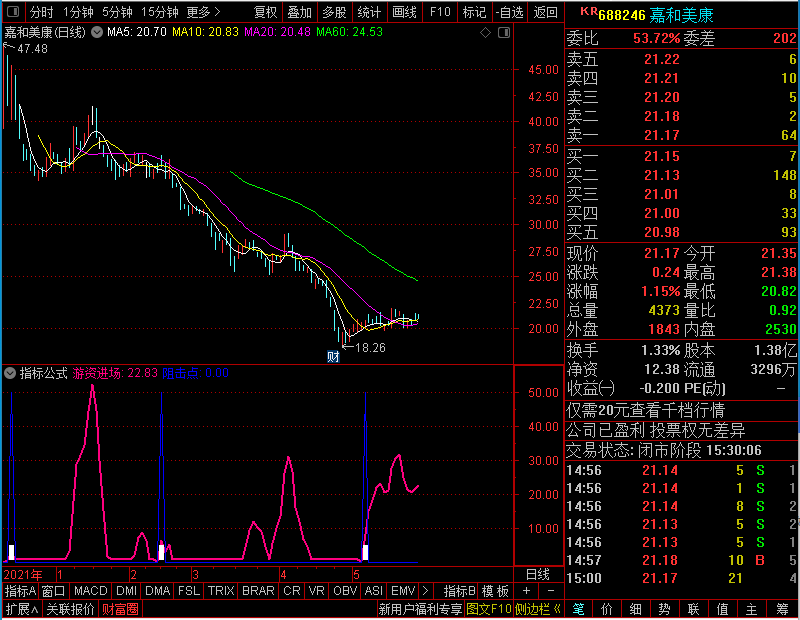
Task: Click the 返回 back button
Action: click(545, 12)
